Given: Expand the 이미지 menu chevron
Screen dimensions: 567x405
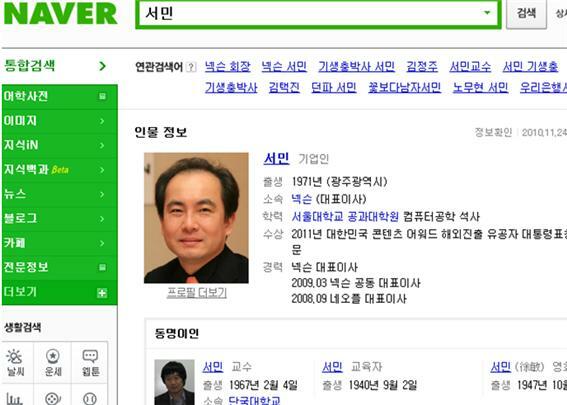Looking at the screenshot, I should point(102,121).
